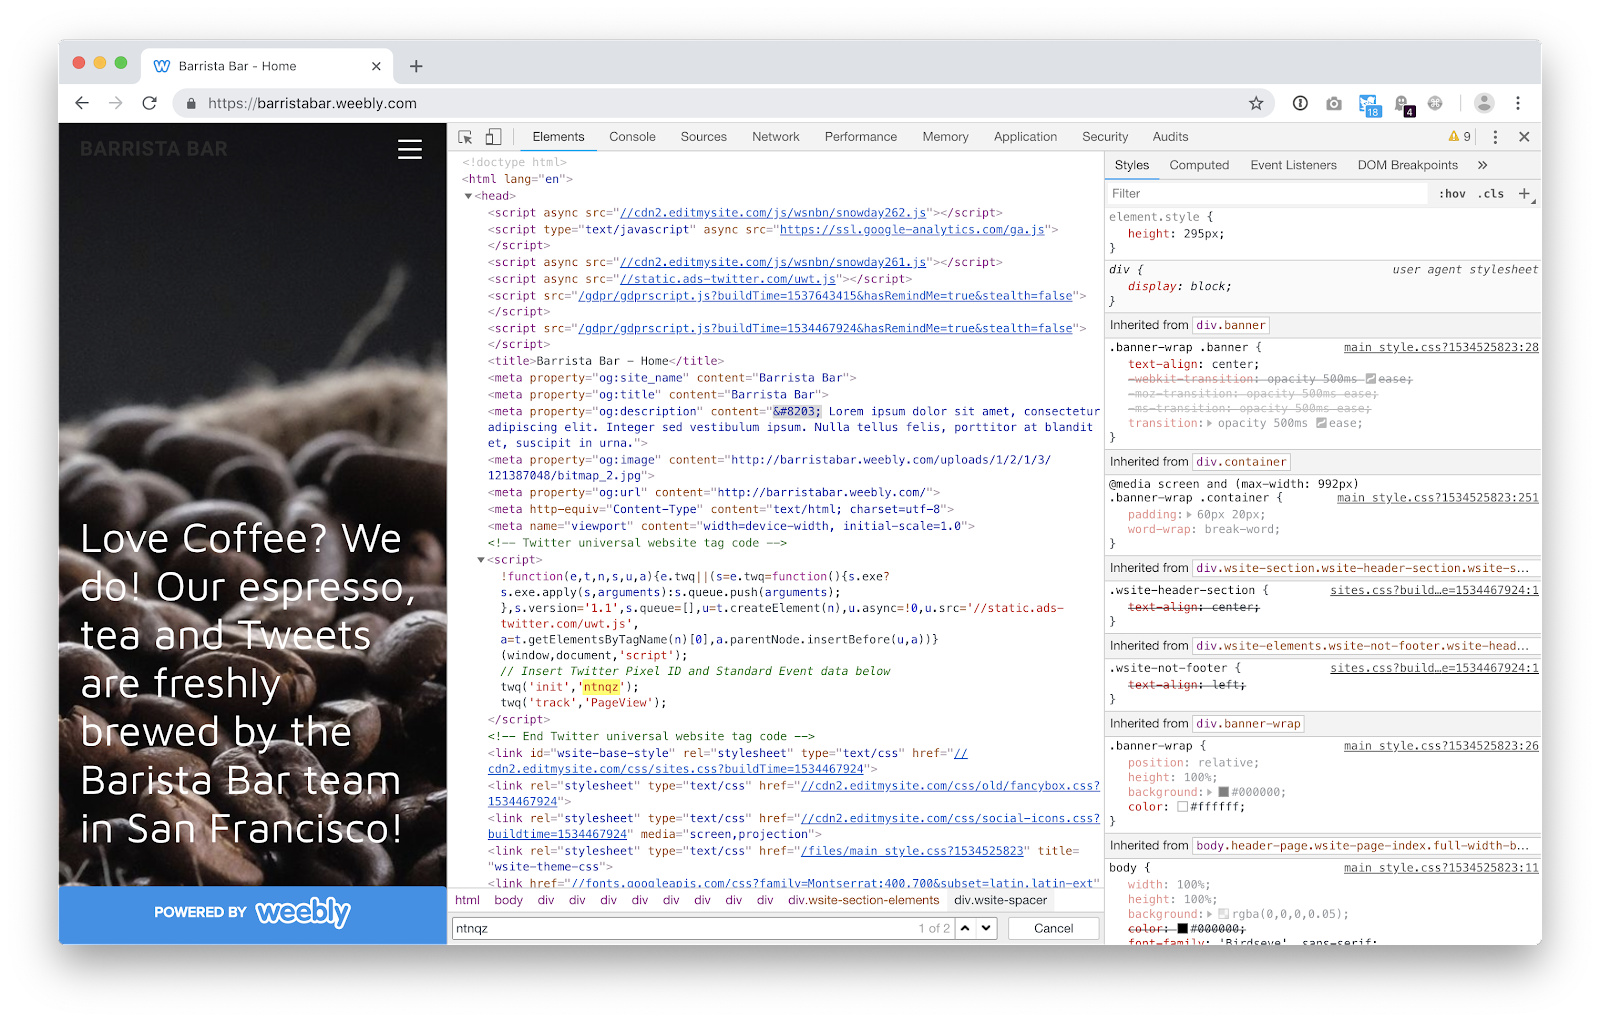Viewport: 1600px width, 1022px height.
Task: Open the main_style.css?1534525823:28 source link
Action: tap(1441, 347)
